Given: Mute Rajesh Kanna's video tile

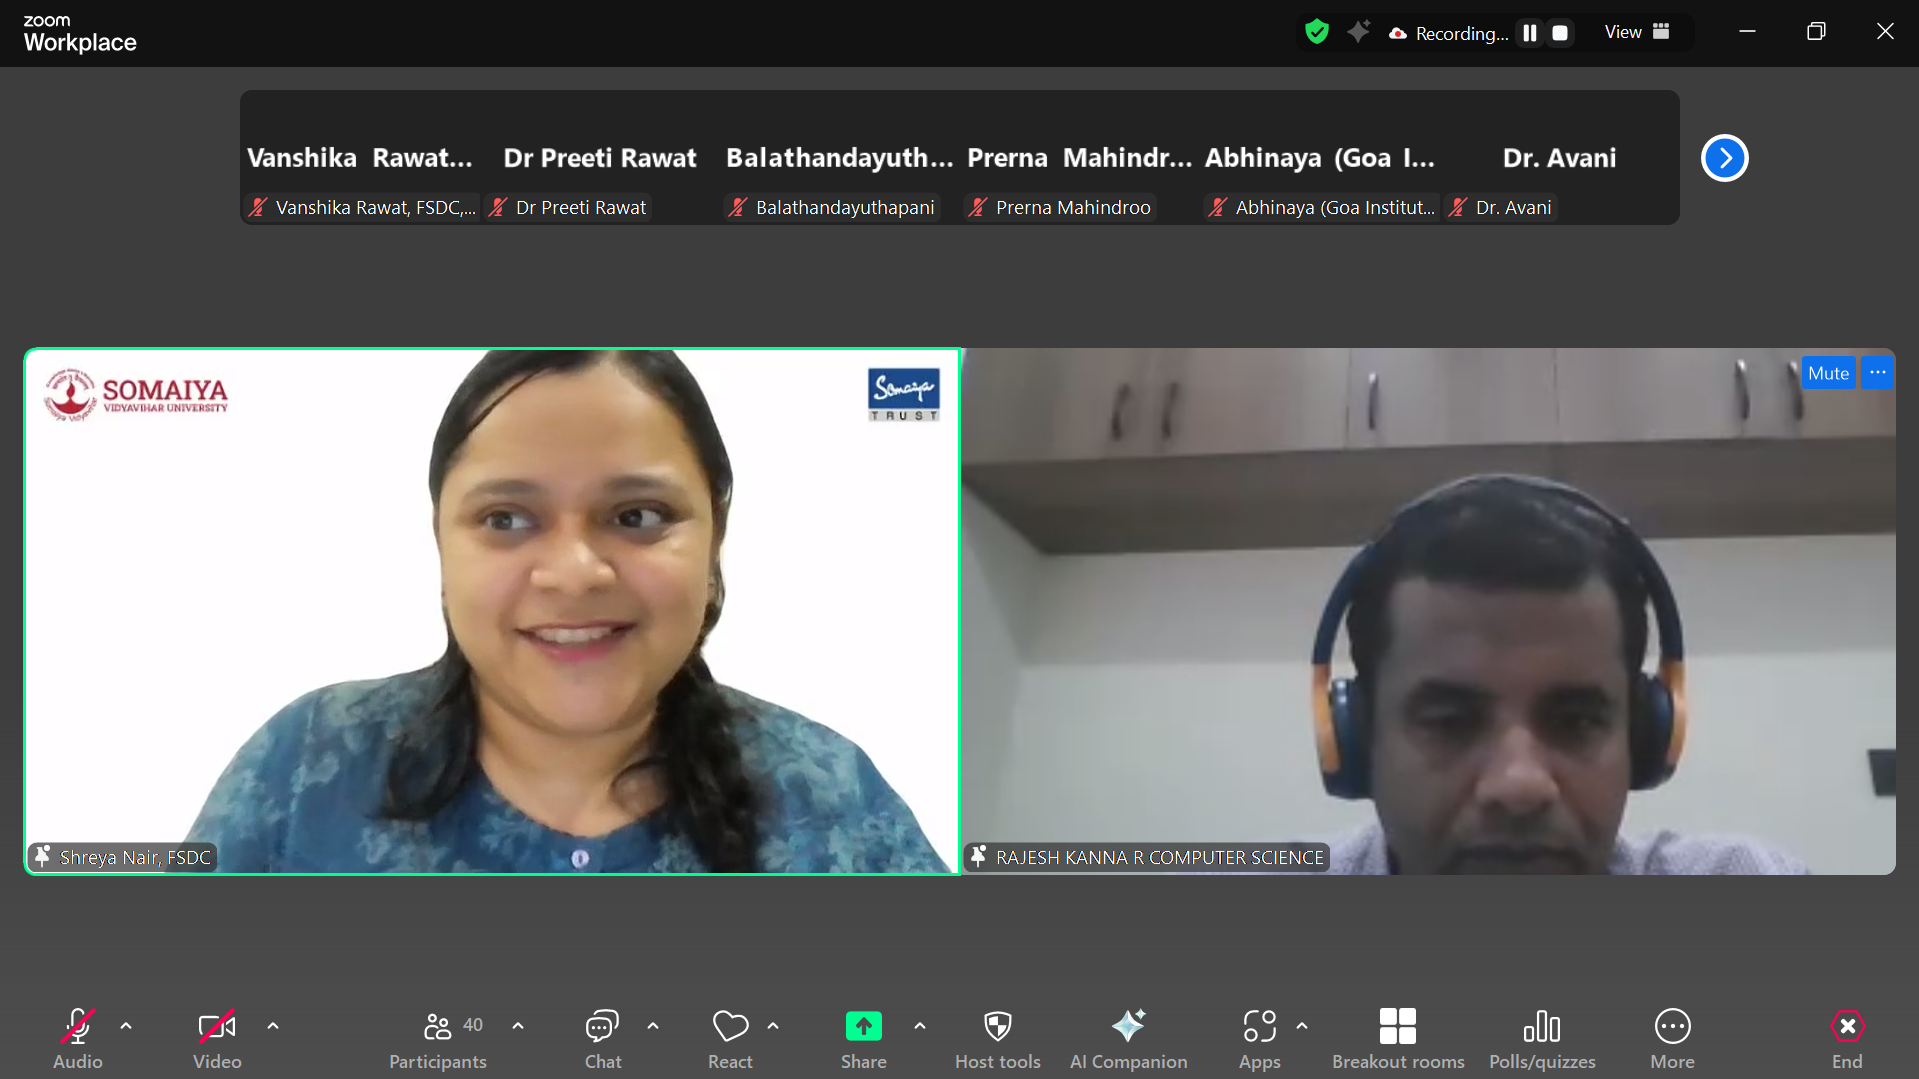Looking at the screenshot, I should point(1827,373).
